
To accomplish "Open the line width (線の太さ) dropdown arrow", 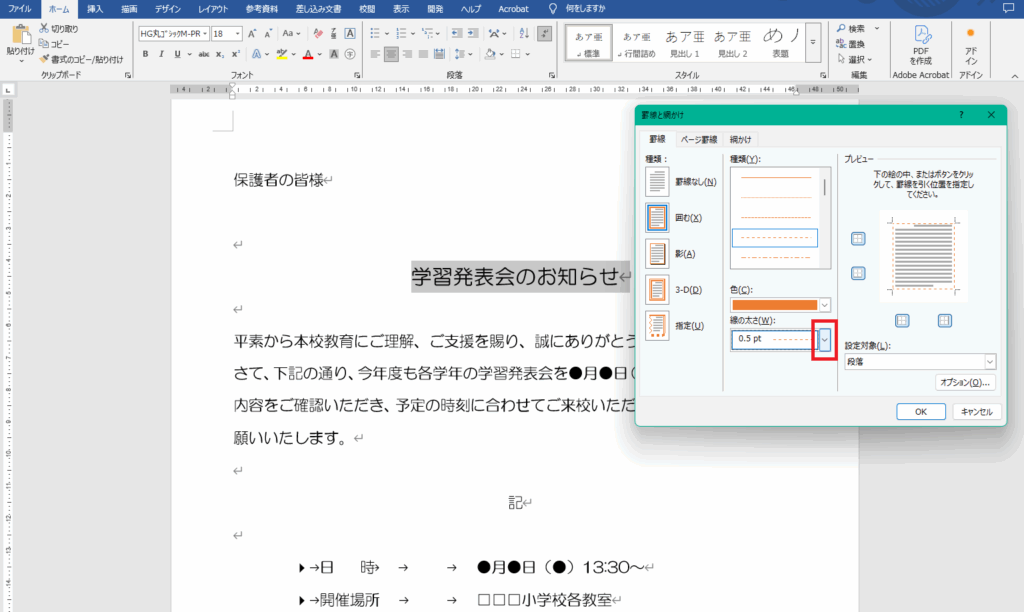I will coord(825,339).
